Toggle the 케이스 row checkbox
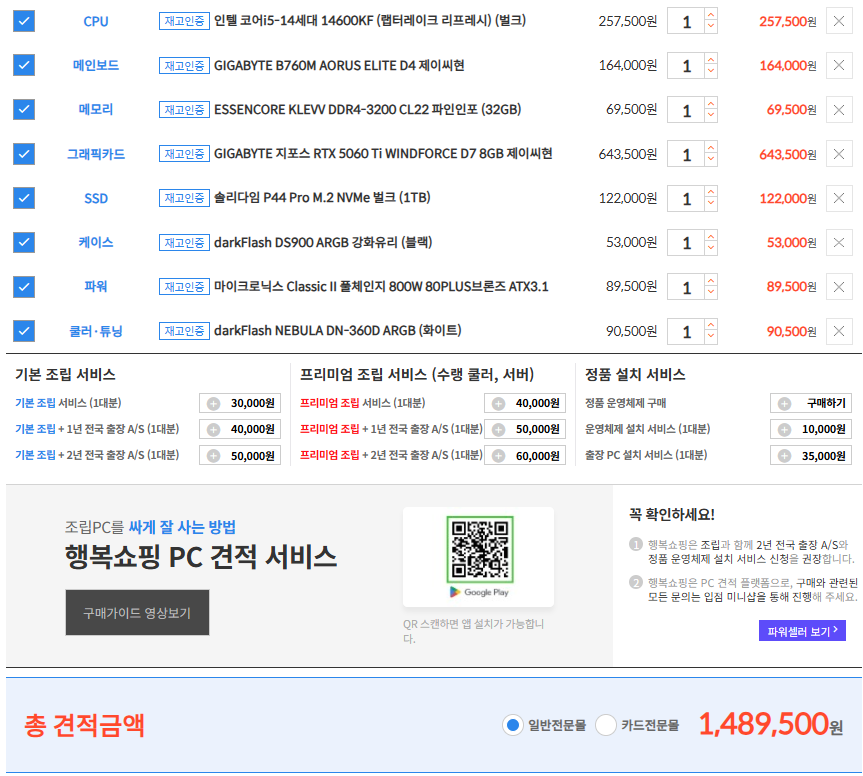This screenshot has height=776, width=863. click(24, 243)
